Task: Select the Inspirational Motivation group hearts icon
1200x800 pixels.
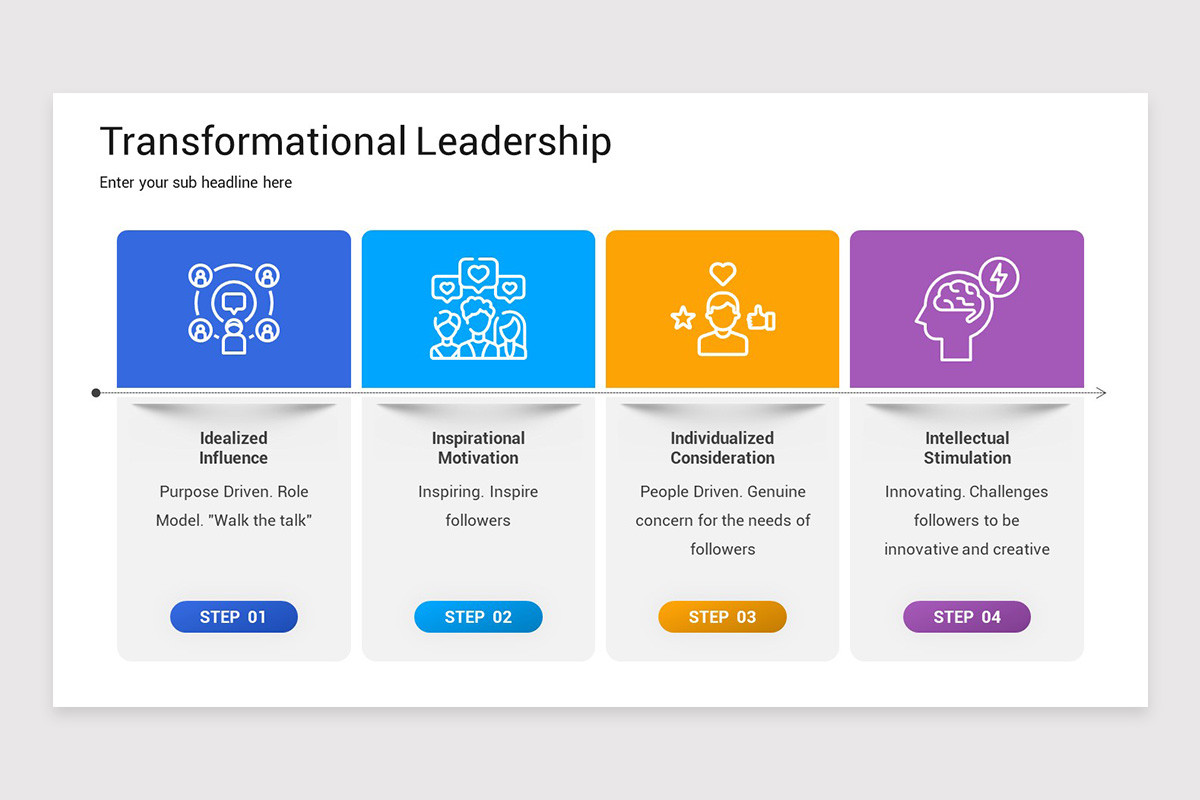Action: click(478, 309)
